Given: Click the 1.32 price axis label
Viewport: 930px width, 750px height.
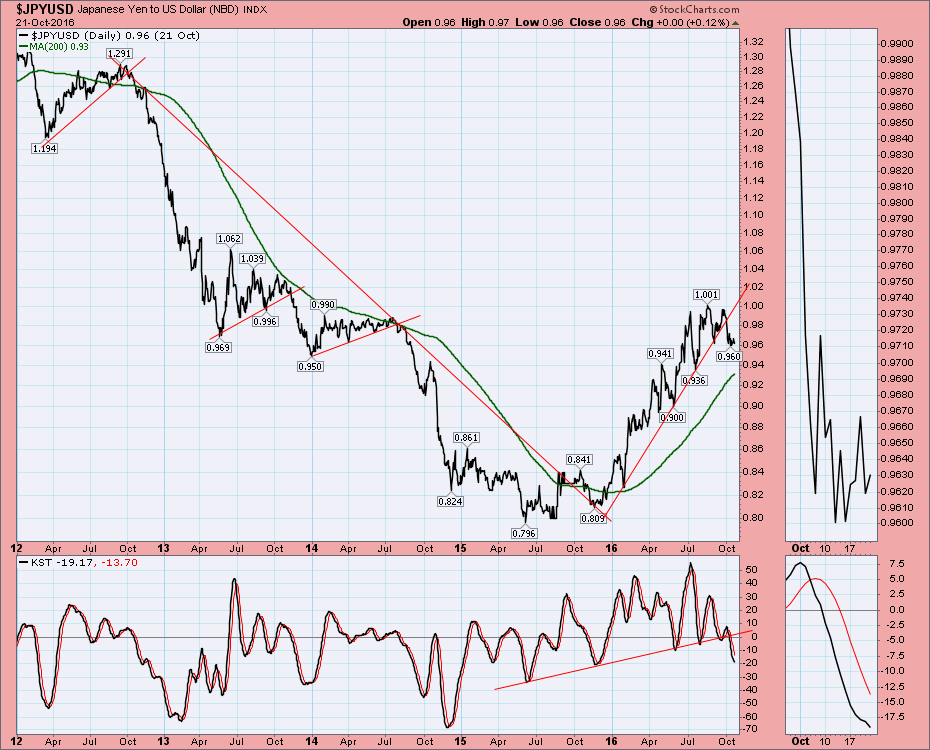Looking at the screenshot, I should 753,42.
